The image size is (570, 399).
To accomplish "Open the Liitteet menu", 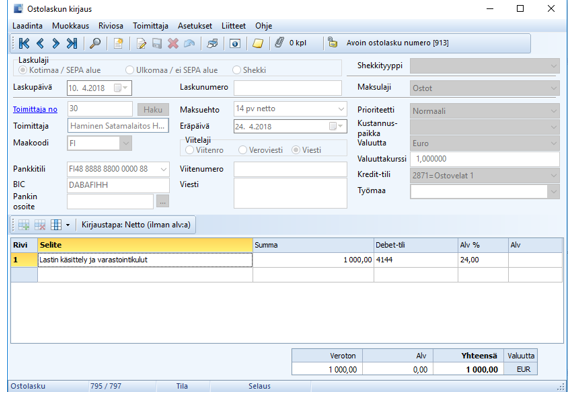I will 233,26.
